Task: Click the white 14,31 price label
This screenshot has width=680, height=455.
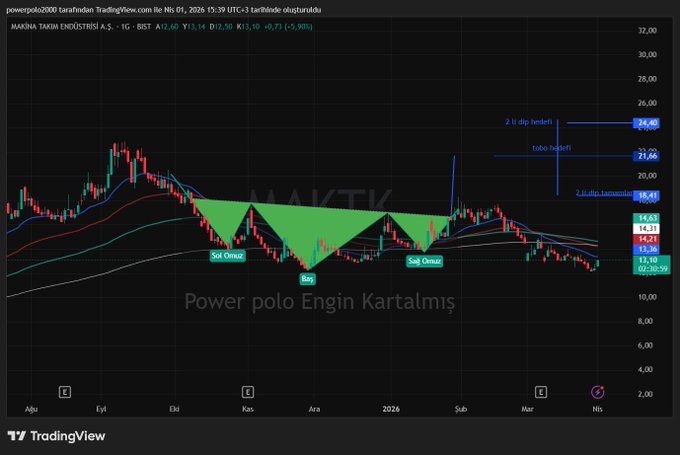Action: pos(647,228)
